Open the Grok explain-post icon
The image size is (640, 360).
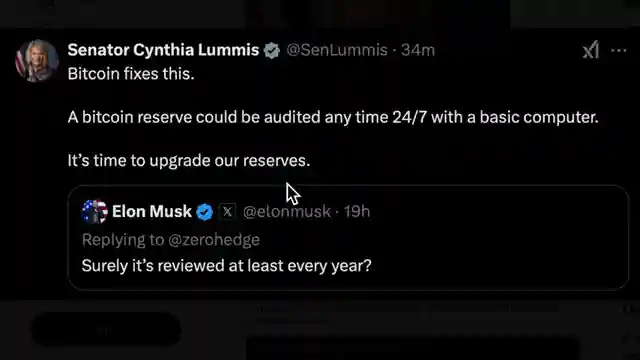pos(591,50)
